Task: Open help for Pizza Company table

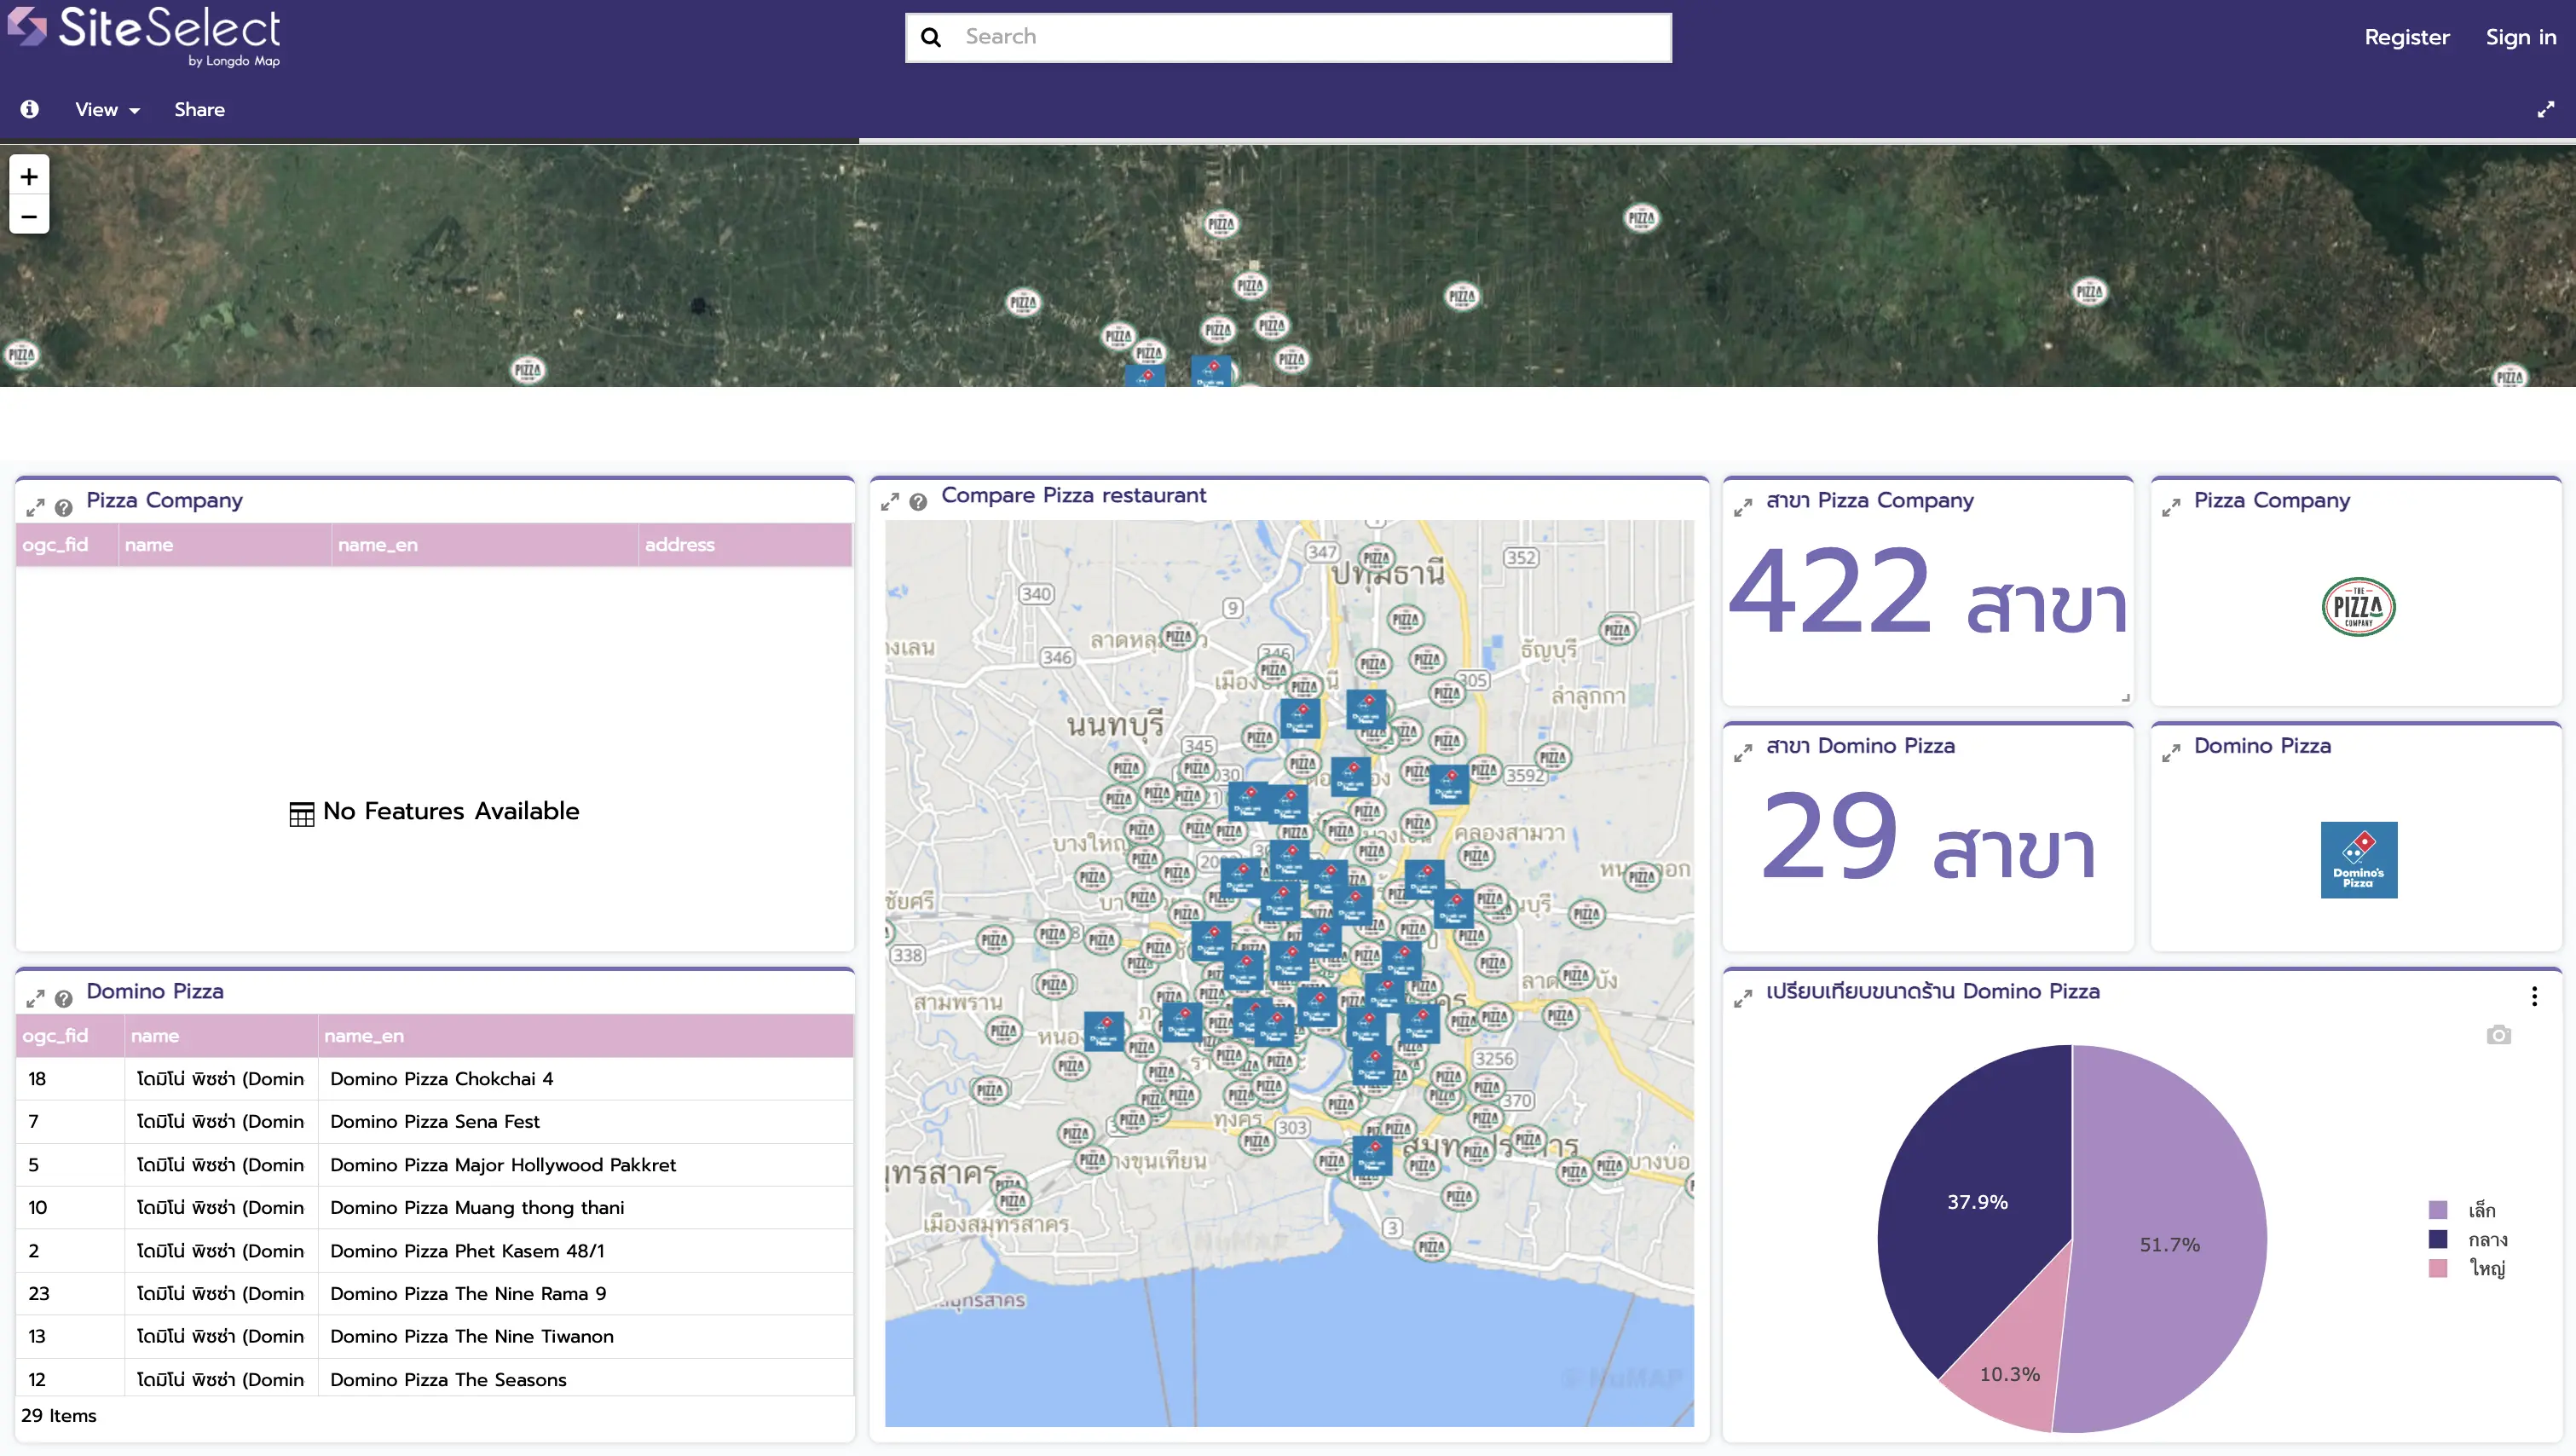Action: tap(63, 507)
